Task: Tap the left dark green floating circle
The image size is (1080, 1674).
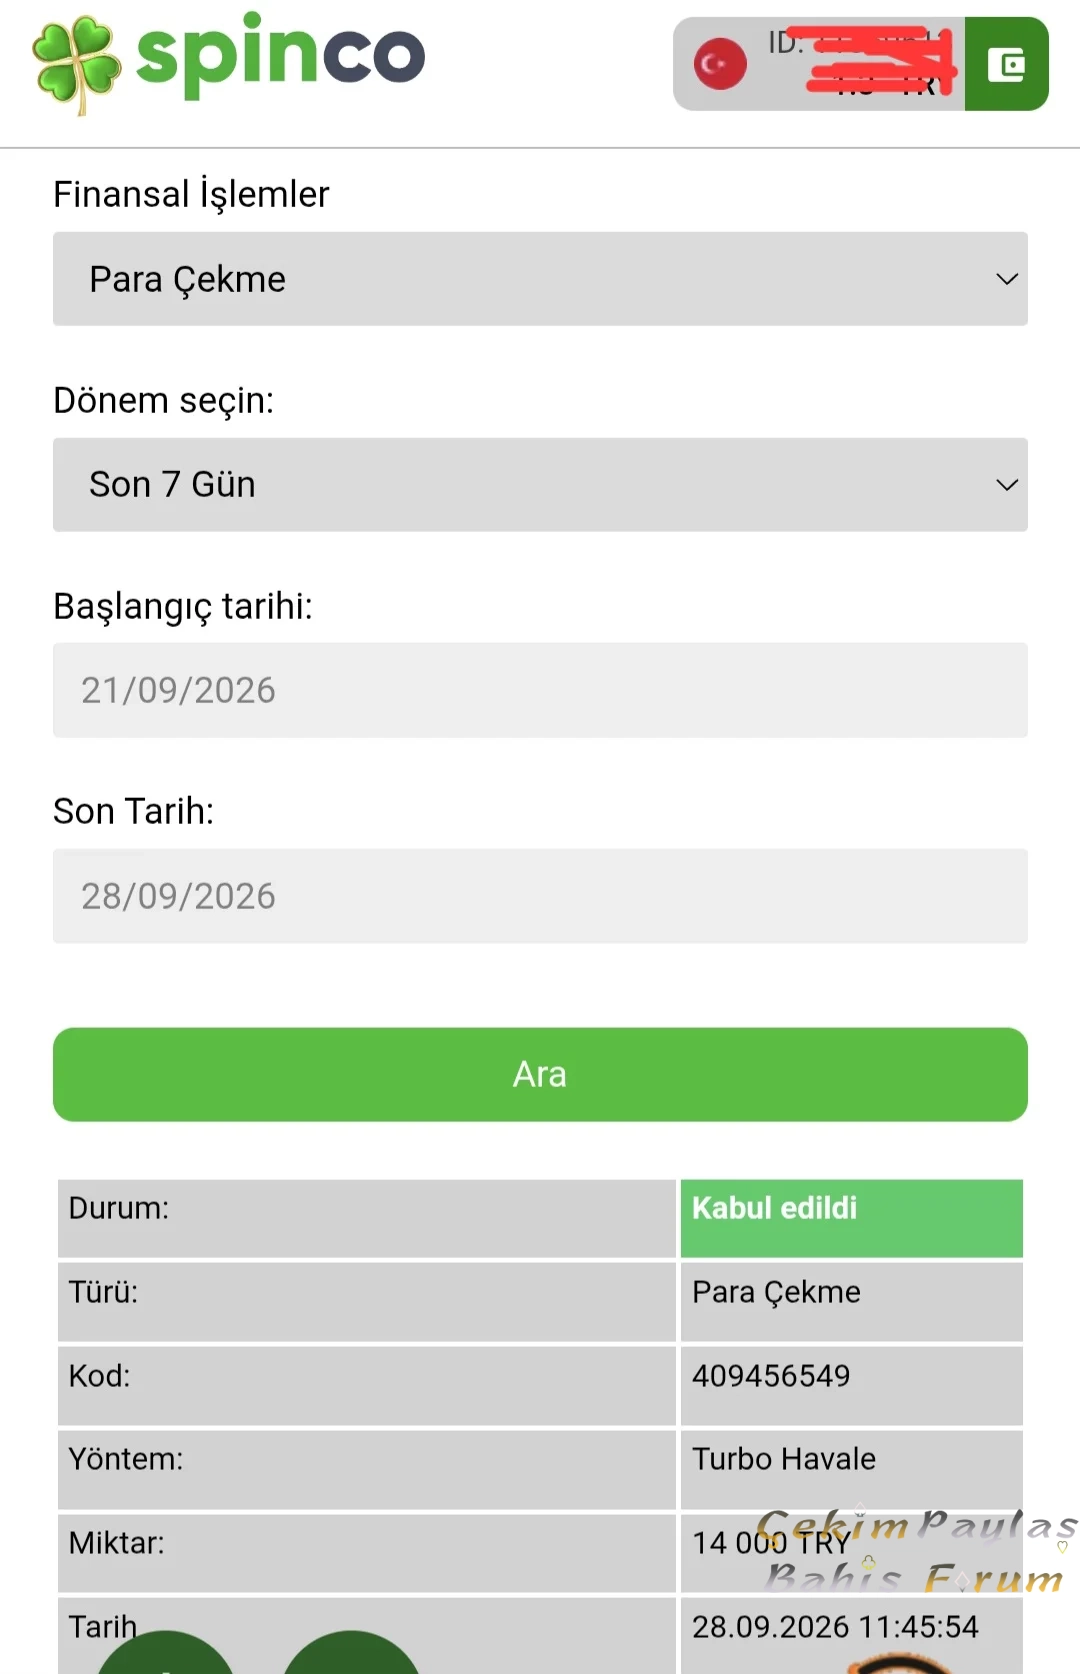Action: pos(165,1653)
